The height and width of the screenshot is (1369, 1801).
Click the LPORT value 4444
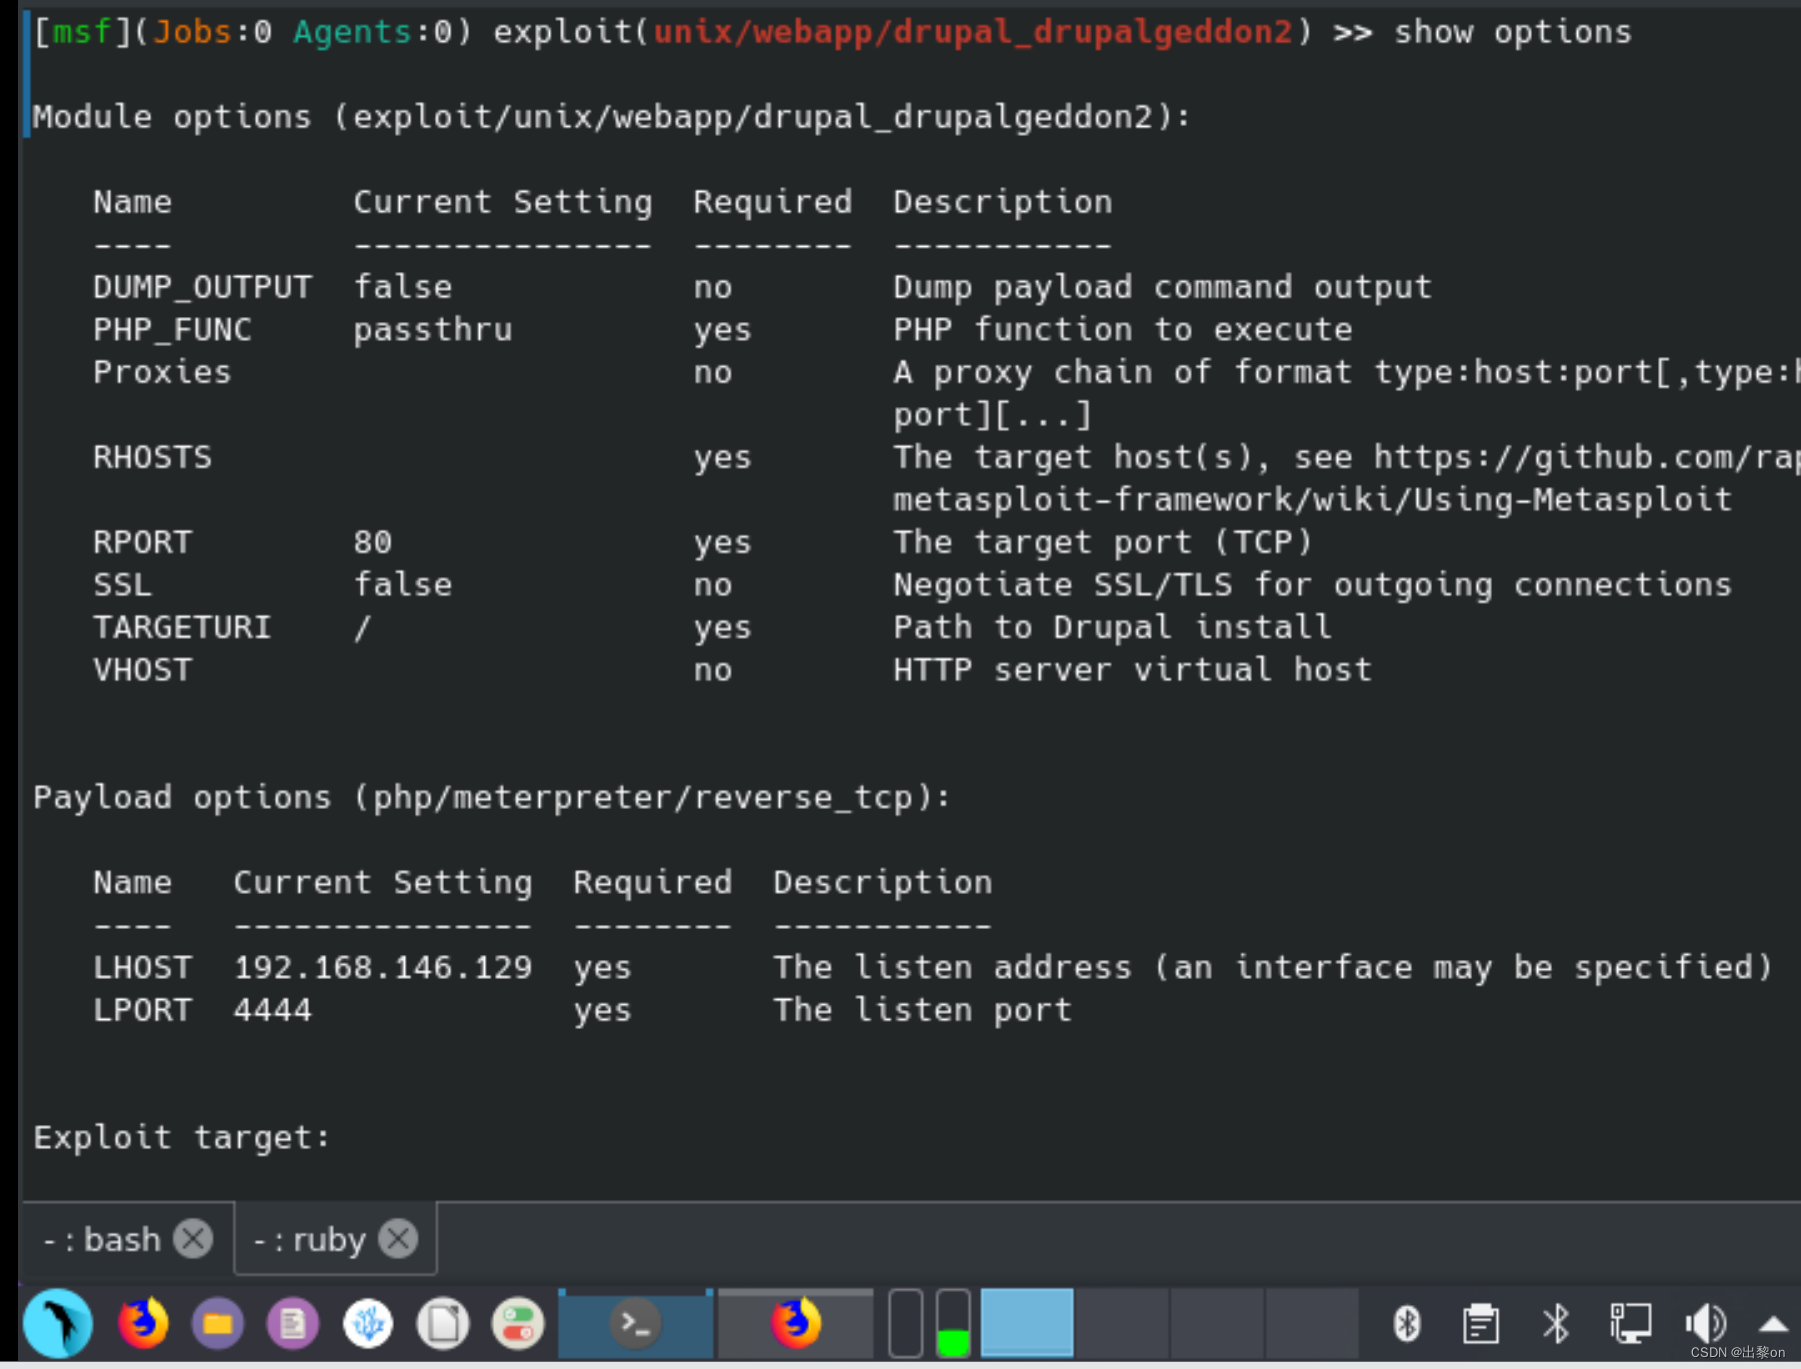(x=273, y=1009)
